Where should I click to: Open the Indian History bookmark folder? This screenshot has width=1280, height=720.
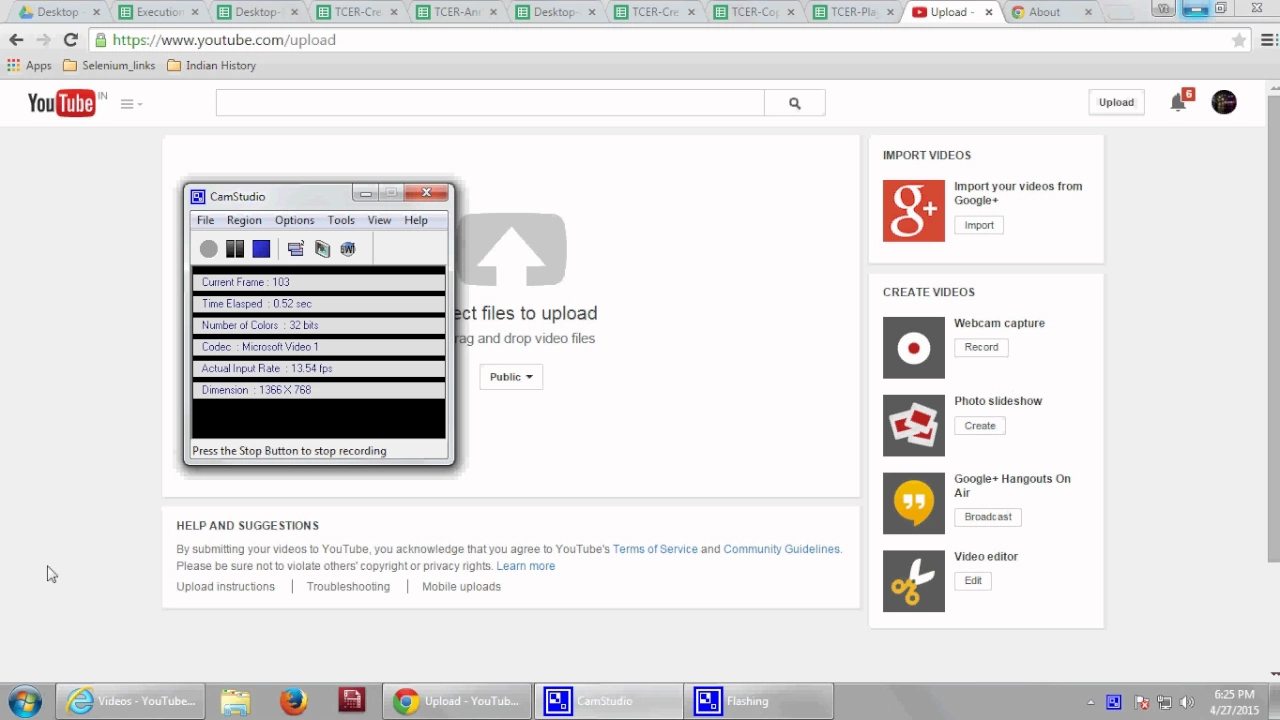coord(211,65)
